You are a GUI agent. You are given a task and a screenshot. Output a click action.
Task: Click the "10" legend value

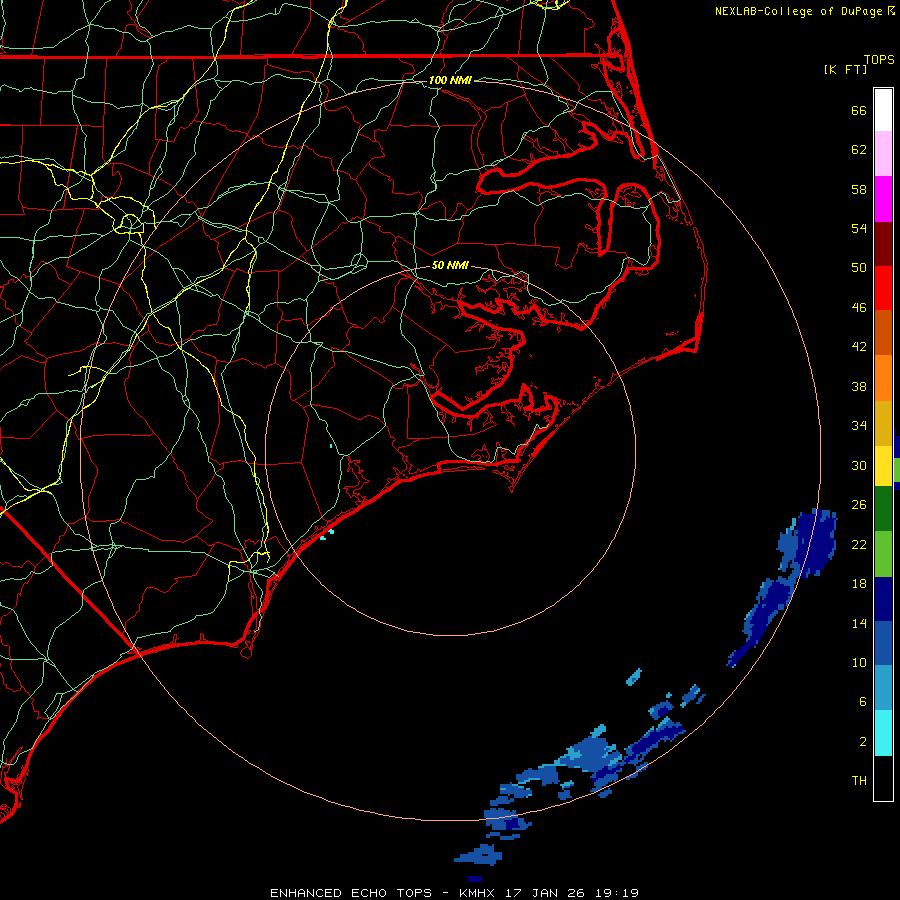[x=859, y=662]
